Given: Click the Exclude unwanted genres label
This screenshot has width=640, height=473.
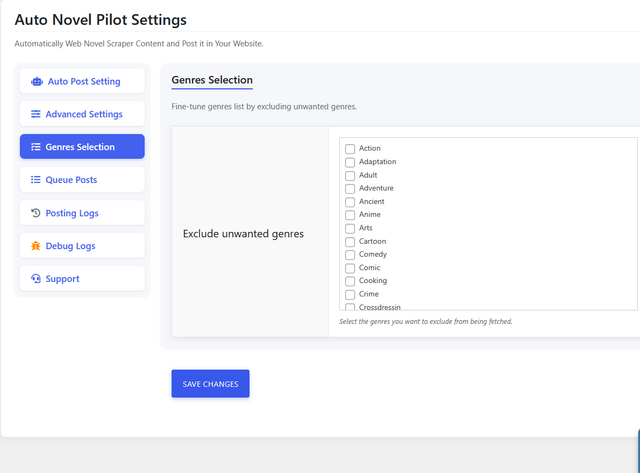Looking at the screenshot, I should [x=243, y=234].
